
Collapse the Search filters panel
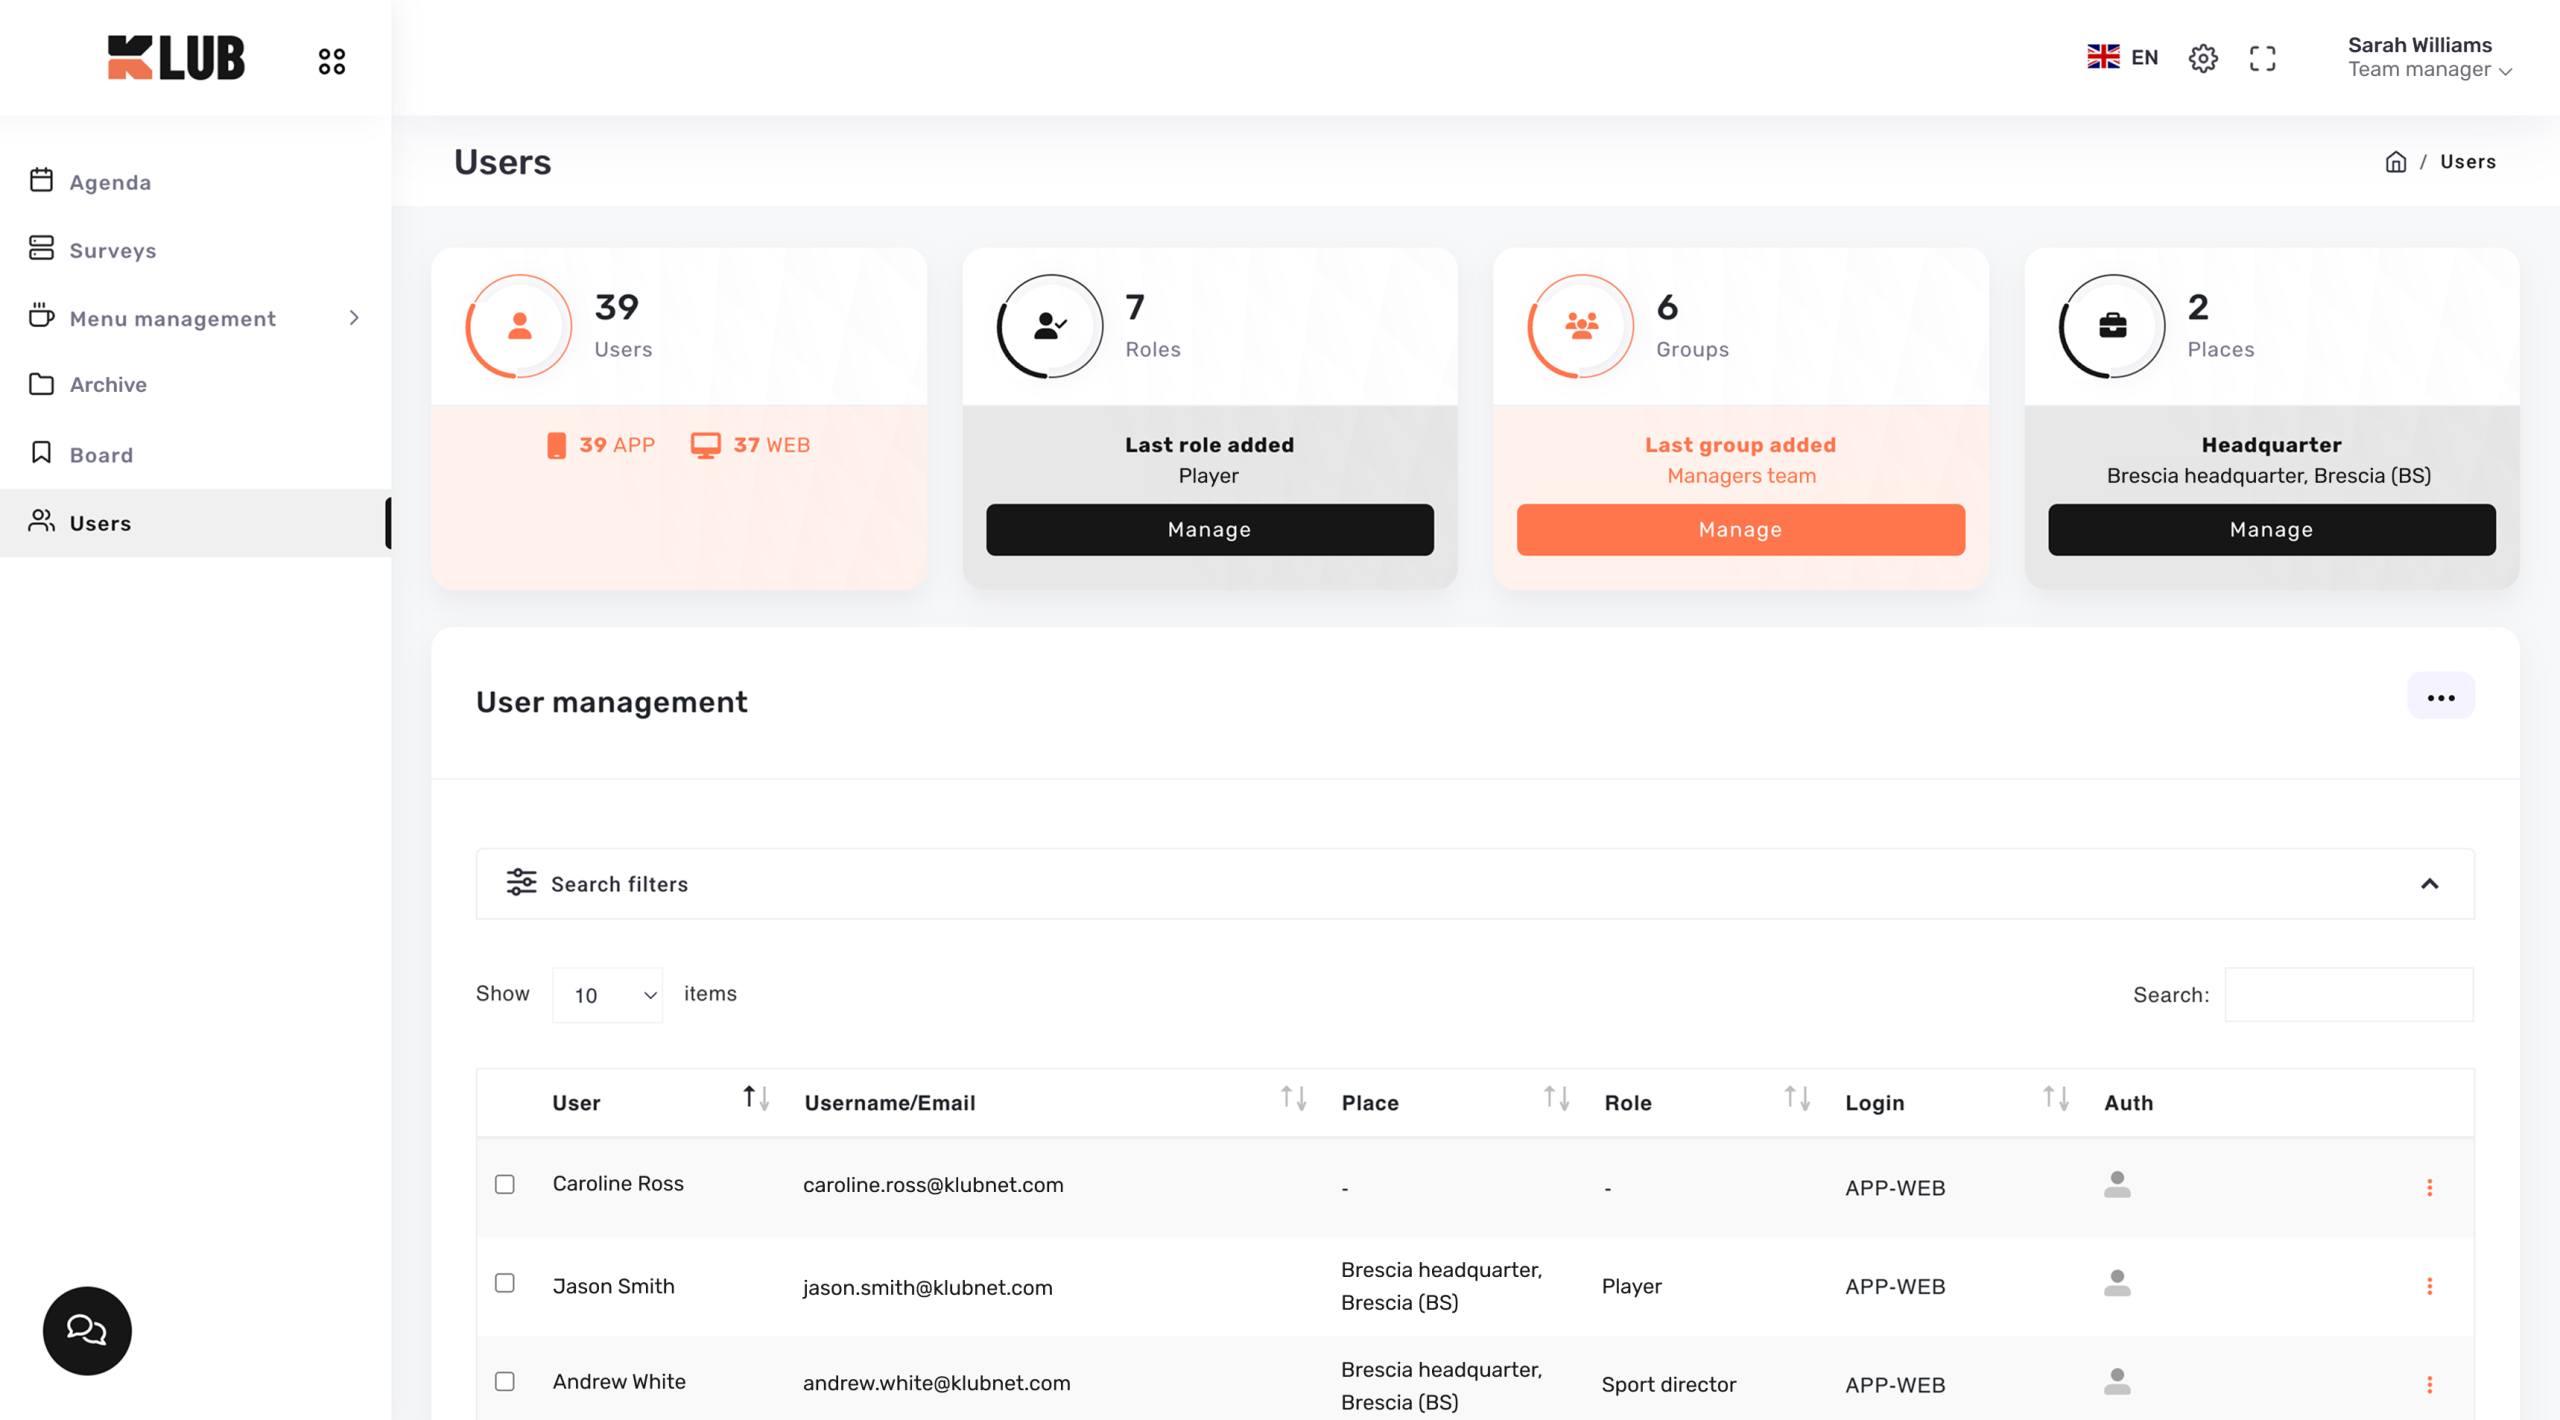point(2429,884)
